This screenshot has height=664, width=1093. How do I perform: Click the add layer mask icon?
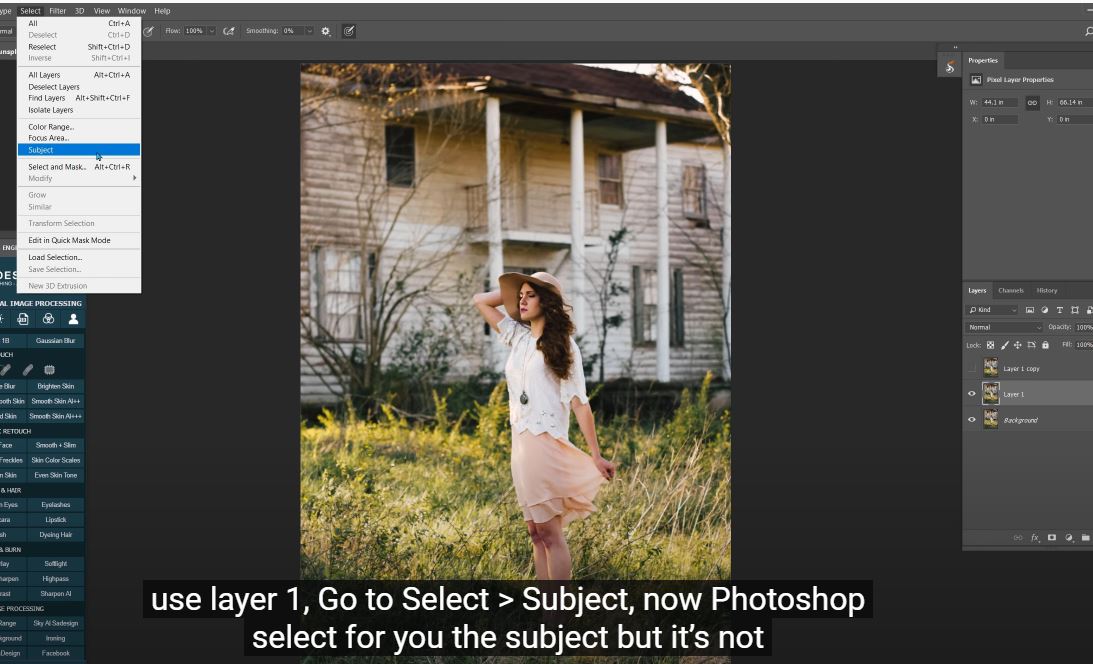point(1051,538)
